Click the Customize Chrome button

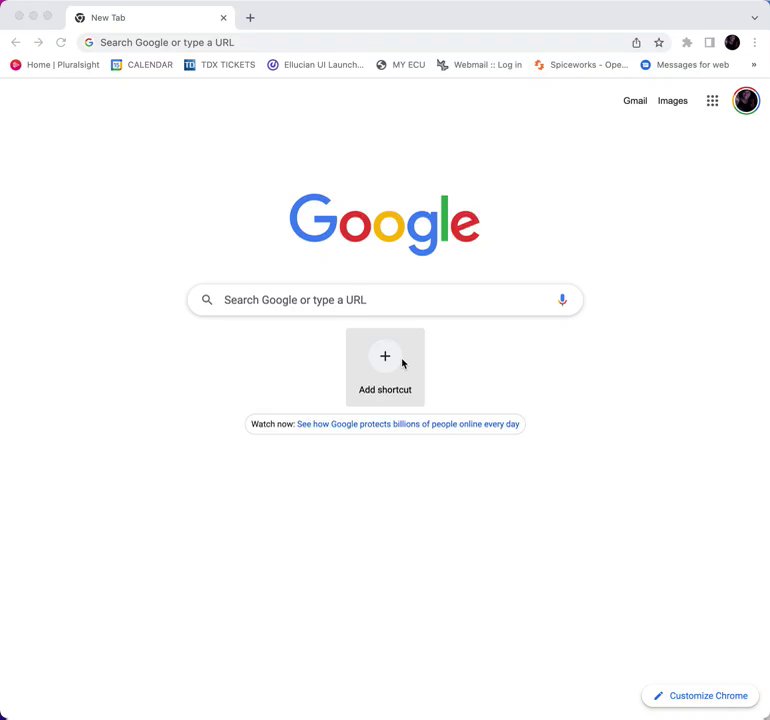[x=700, y=695]
